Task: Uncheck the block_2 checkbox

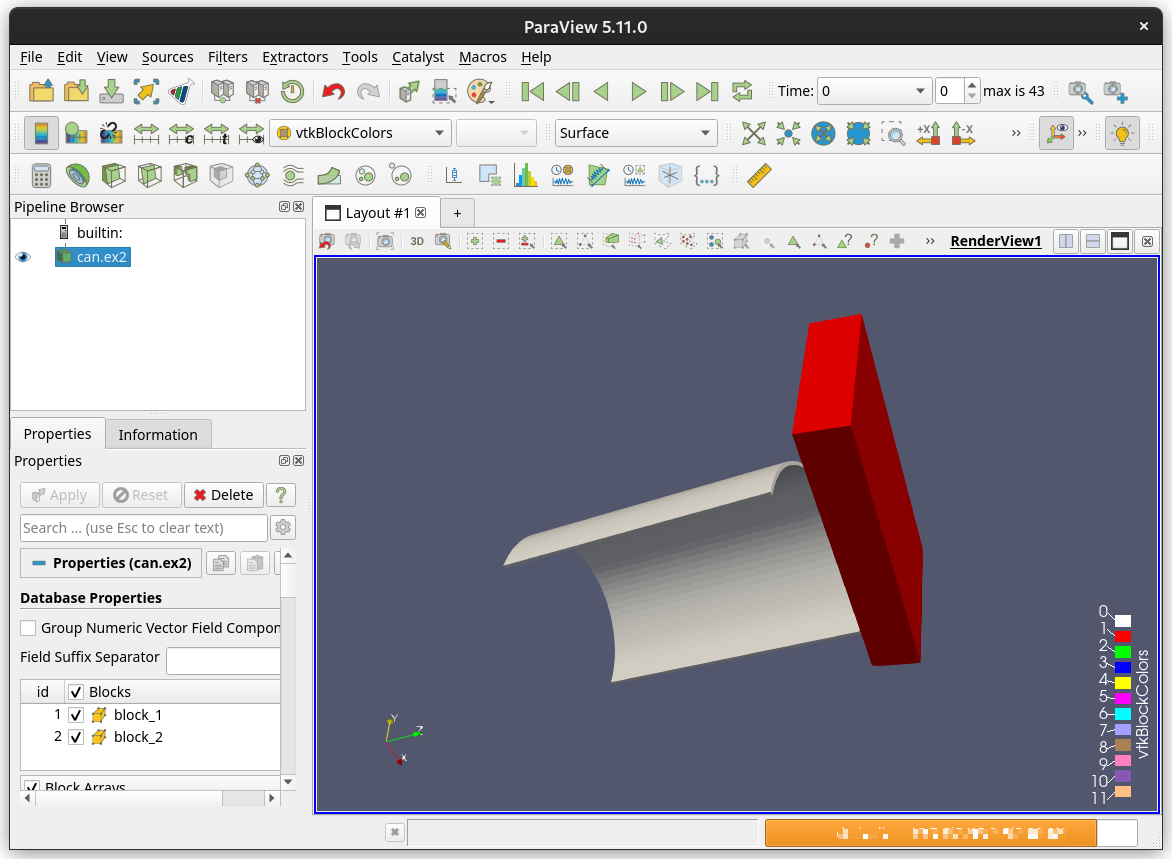Action: point(75,737)
